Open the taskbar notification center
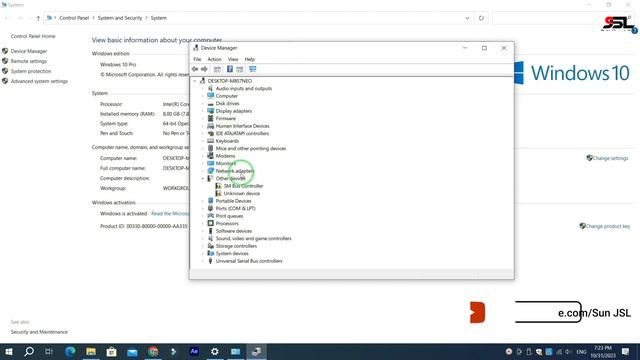The width and height of the screenshot is (640, 360). tap(625, 351)
